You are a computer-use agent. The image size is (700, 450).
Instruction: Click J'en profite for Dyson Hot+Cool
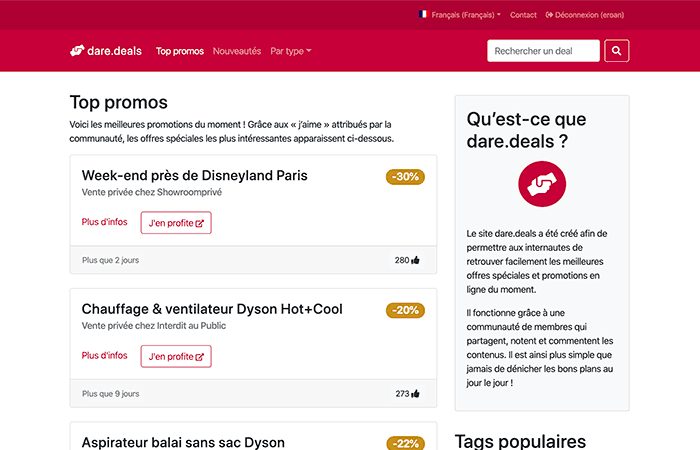176,356
